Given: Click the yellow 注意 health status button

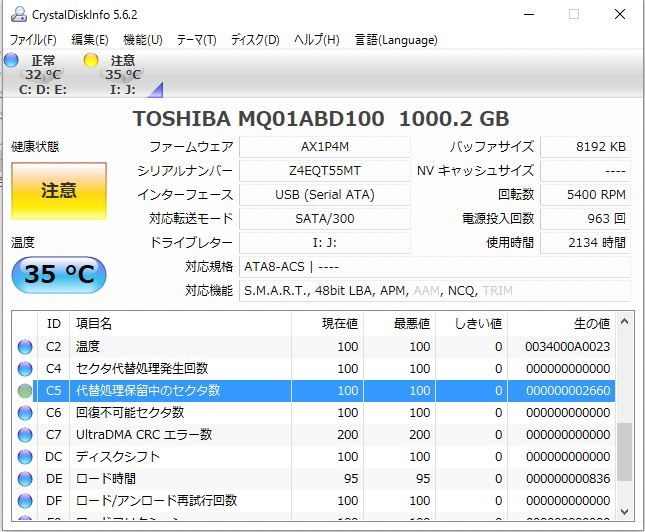Looking at the screenshot, I should click(59, 191).
